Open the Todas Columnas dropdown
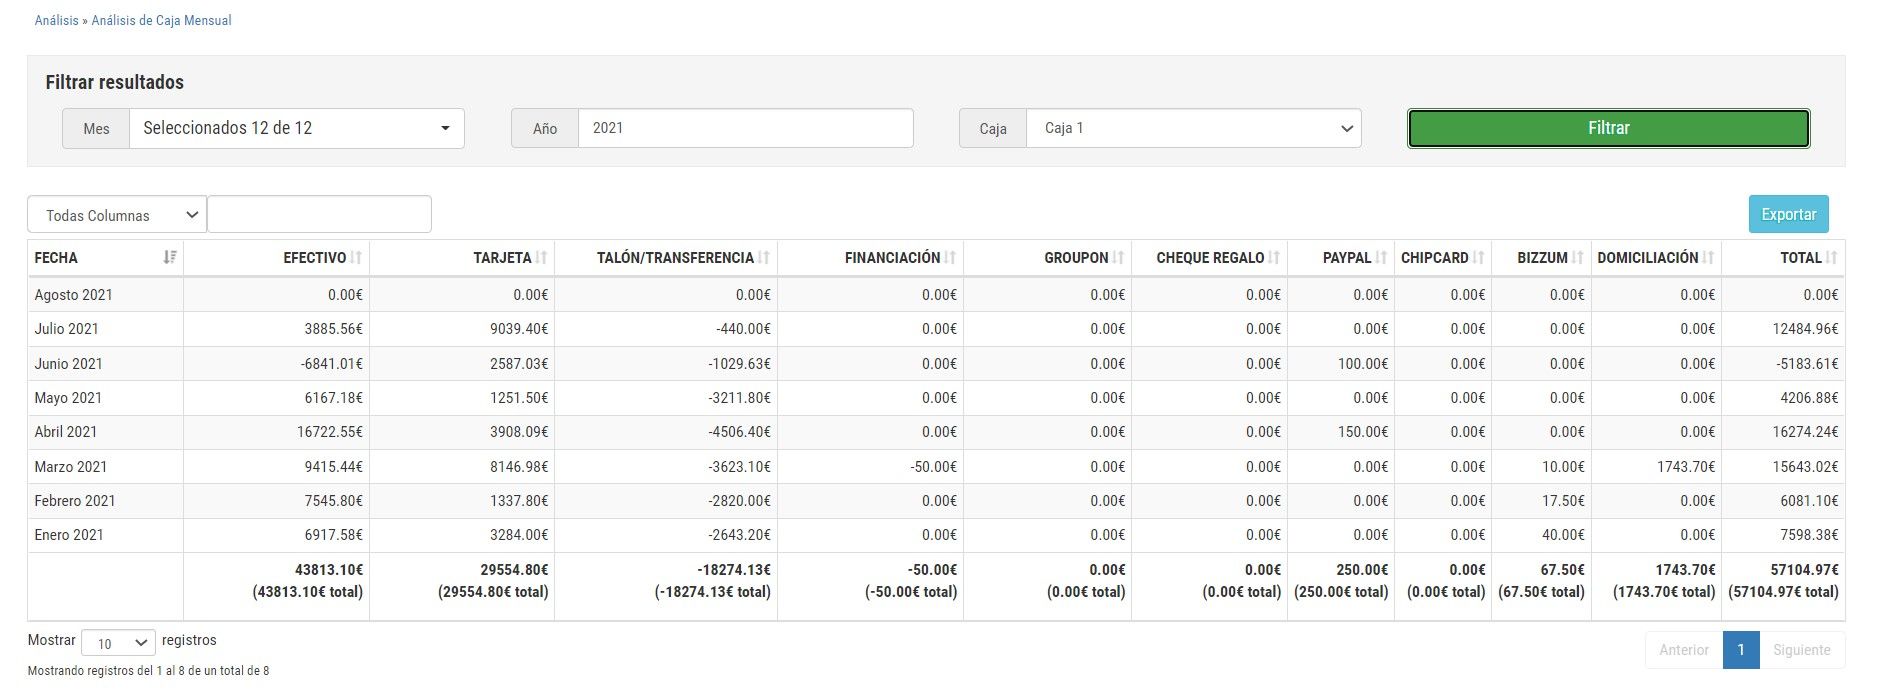Screen dimensions: 1878x693 [117, 215]
